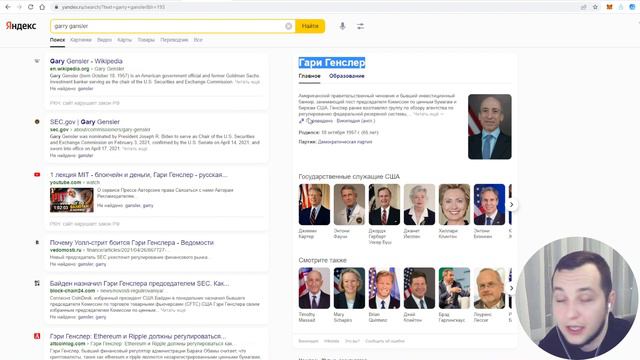Viewport: 640px width, 360px height.
Task: Open Gary Gensler - Wikipedia result
Action: coord(86,61)
